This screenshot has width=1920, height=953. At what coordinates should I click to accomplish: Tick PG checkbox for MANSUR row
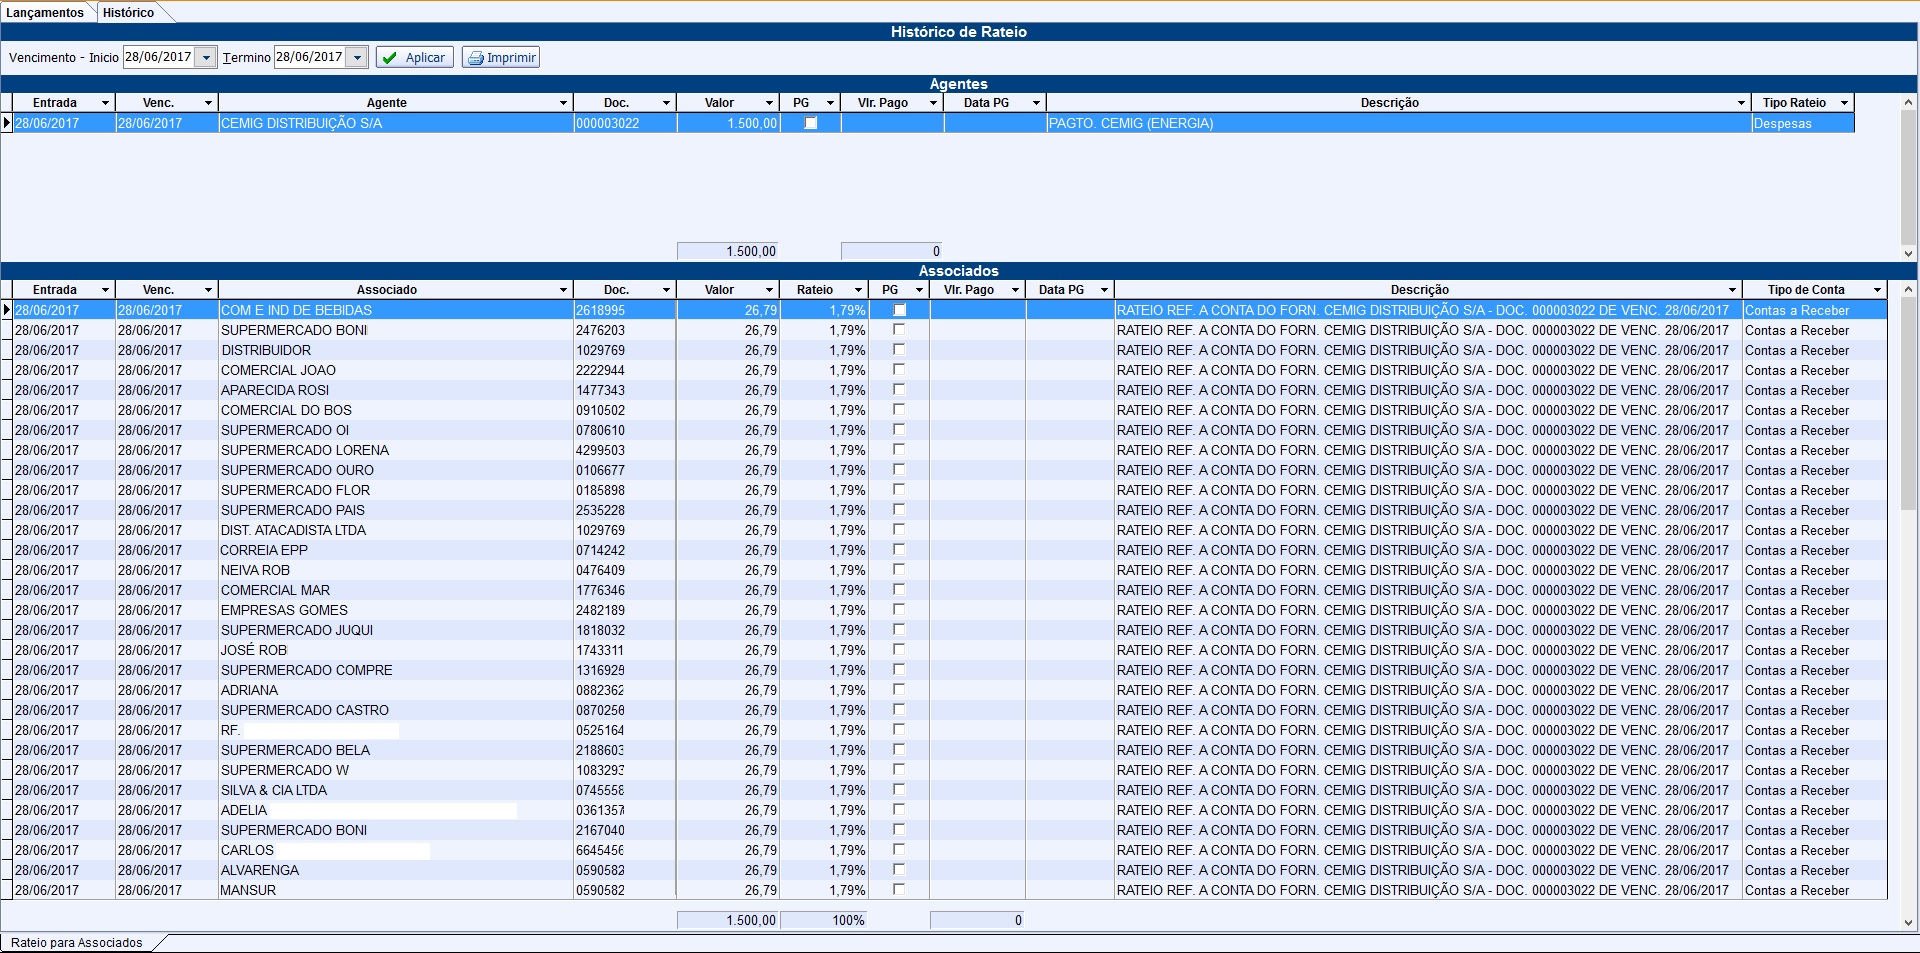(899, 890)
